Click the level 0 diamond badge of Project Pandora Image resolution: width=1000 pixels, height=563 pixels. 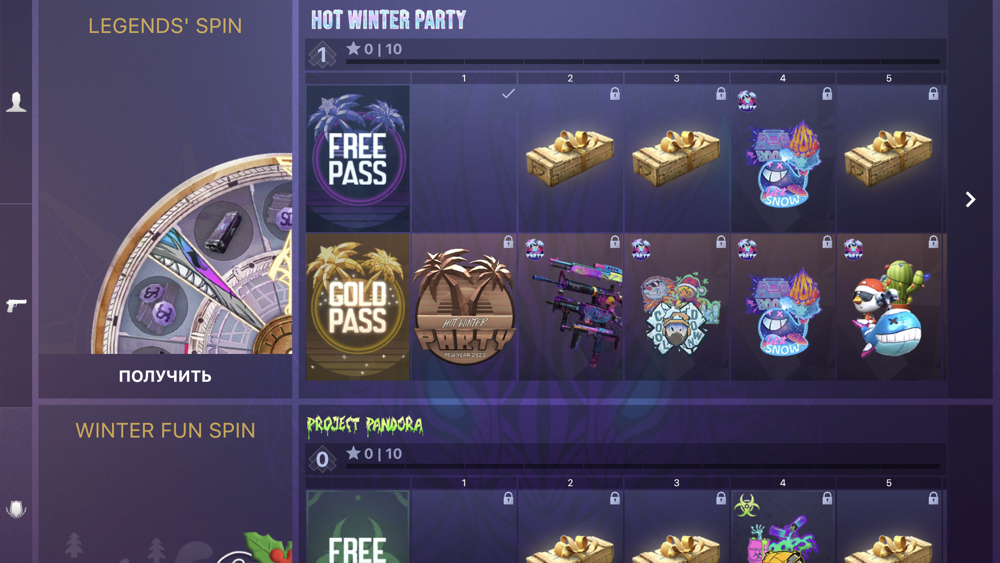click(322, 459)
